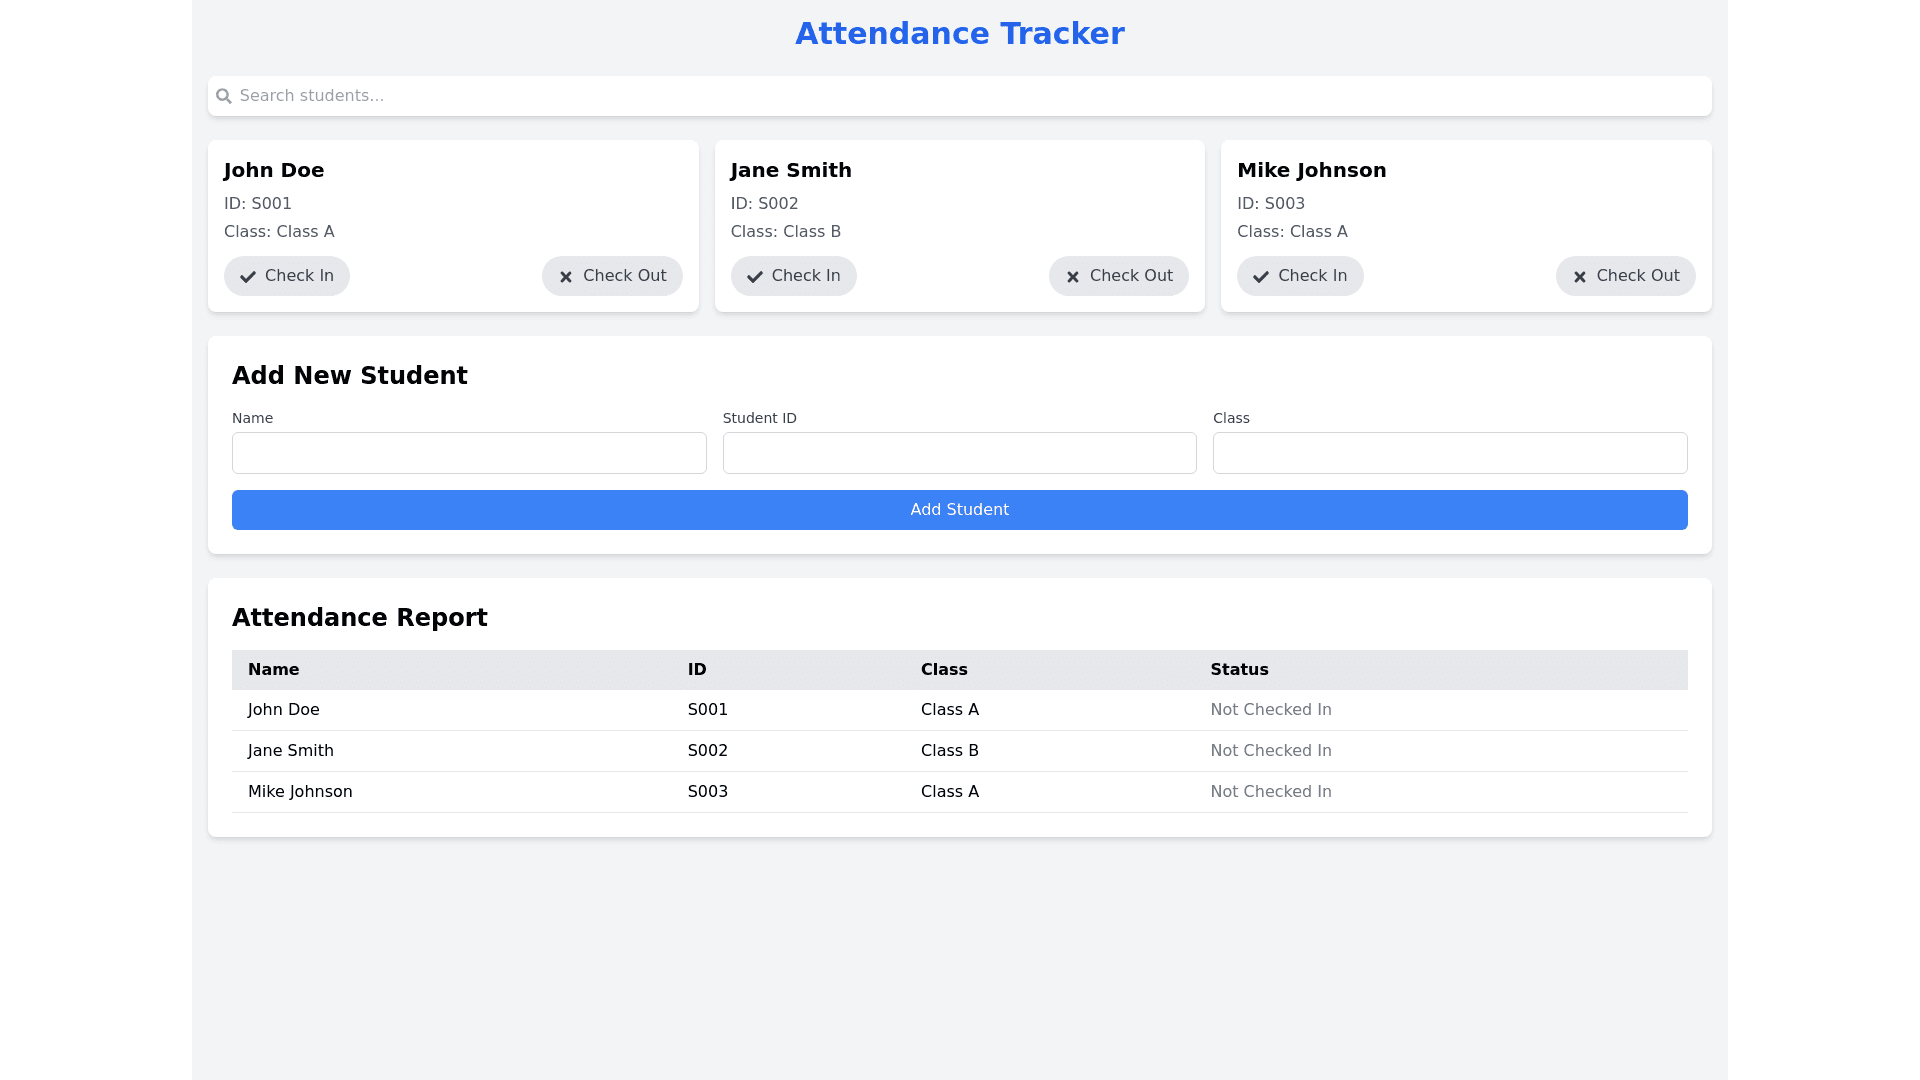Click the Attendance Tracker title

click(959, 34)
